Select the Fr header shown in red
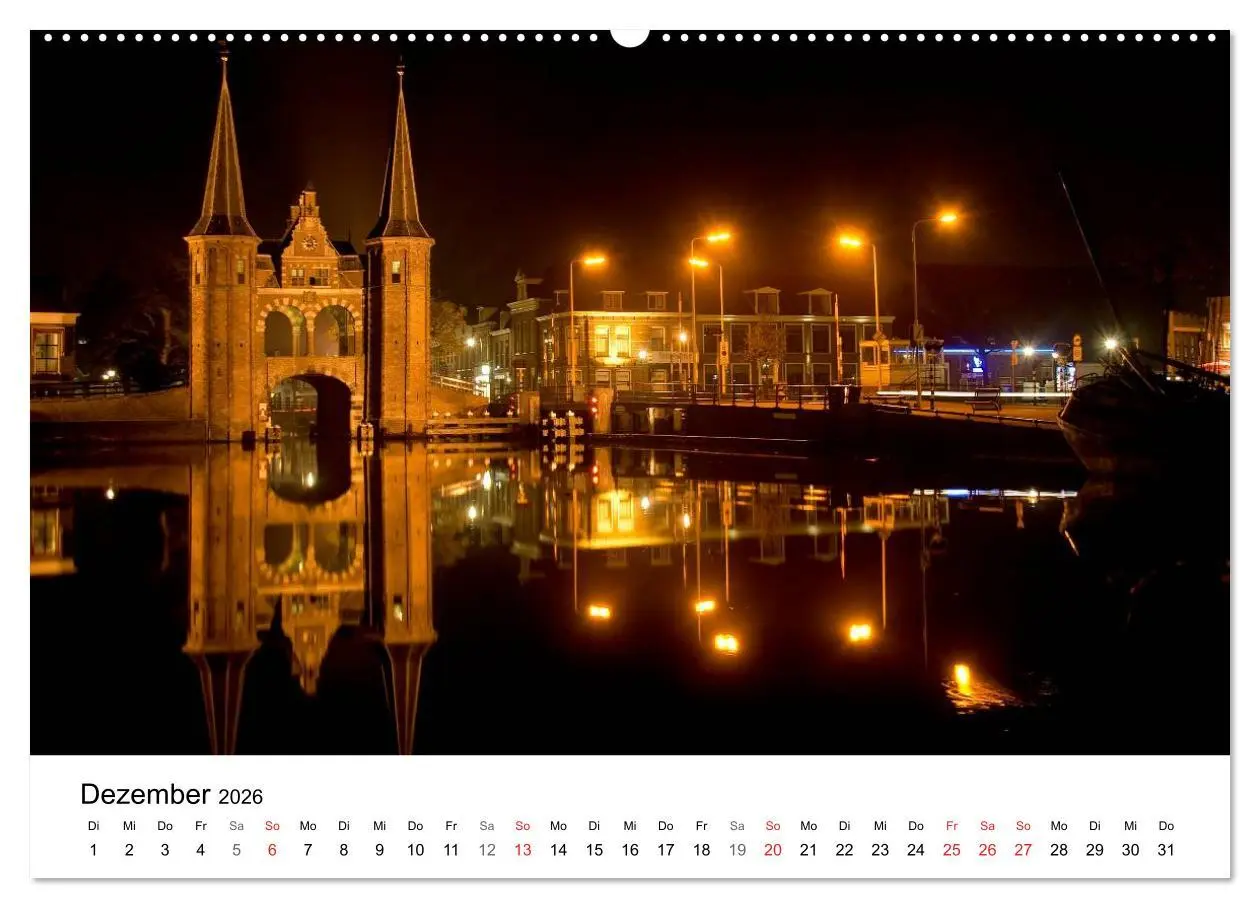The width and height of the screenshot is (1260, 908). click(x=951, y=826)
